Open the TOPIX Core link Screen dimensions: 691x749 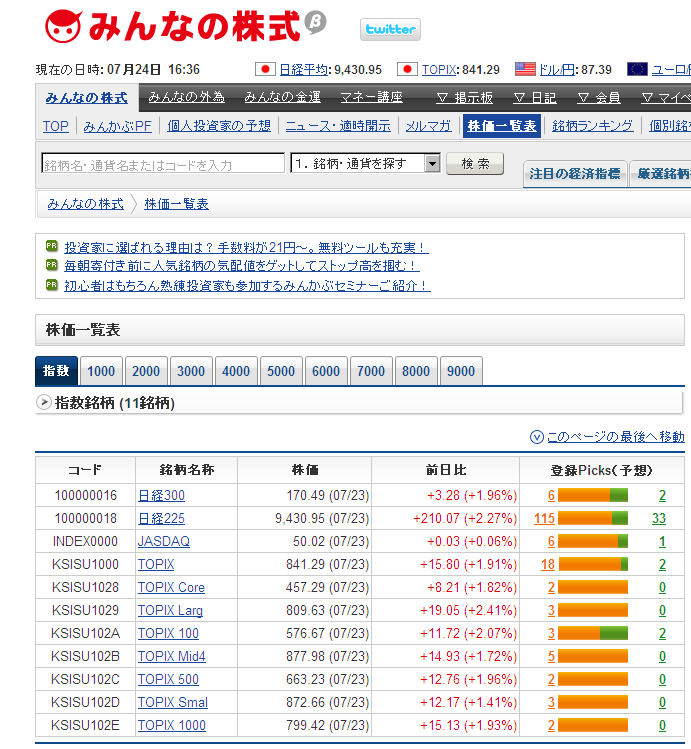[171, 587]
